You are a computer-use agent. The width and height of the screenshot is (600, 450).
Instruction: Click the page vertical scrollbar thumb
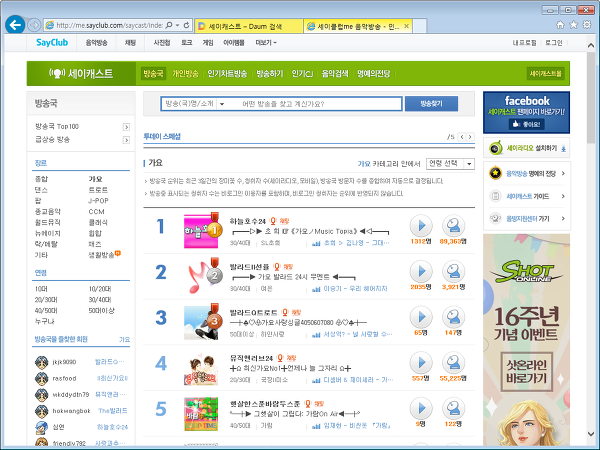(591, 98)
